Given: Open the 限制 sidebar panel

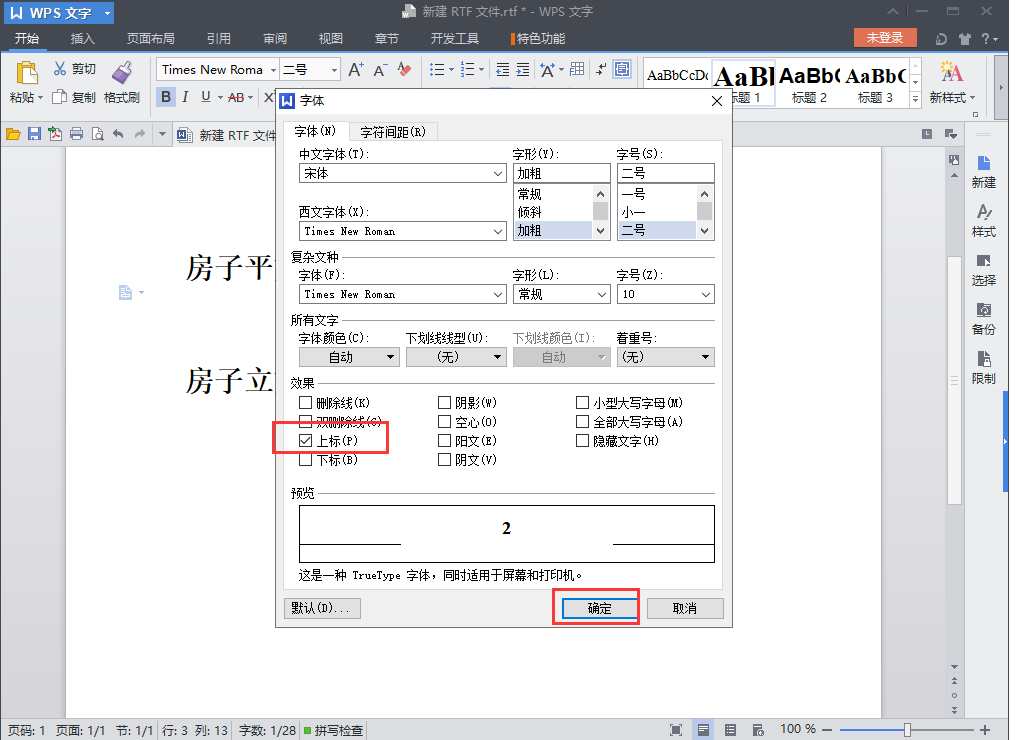Looking at the screenshot, I should pos(984,368).
